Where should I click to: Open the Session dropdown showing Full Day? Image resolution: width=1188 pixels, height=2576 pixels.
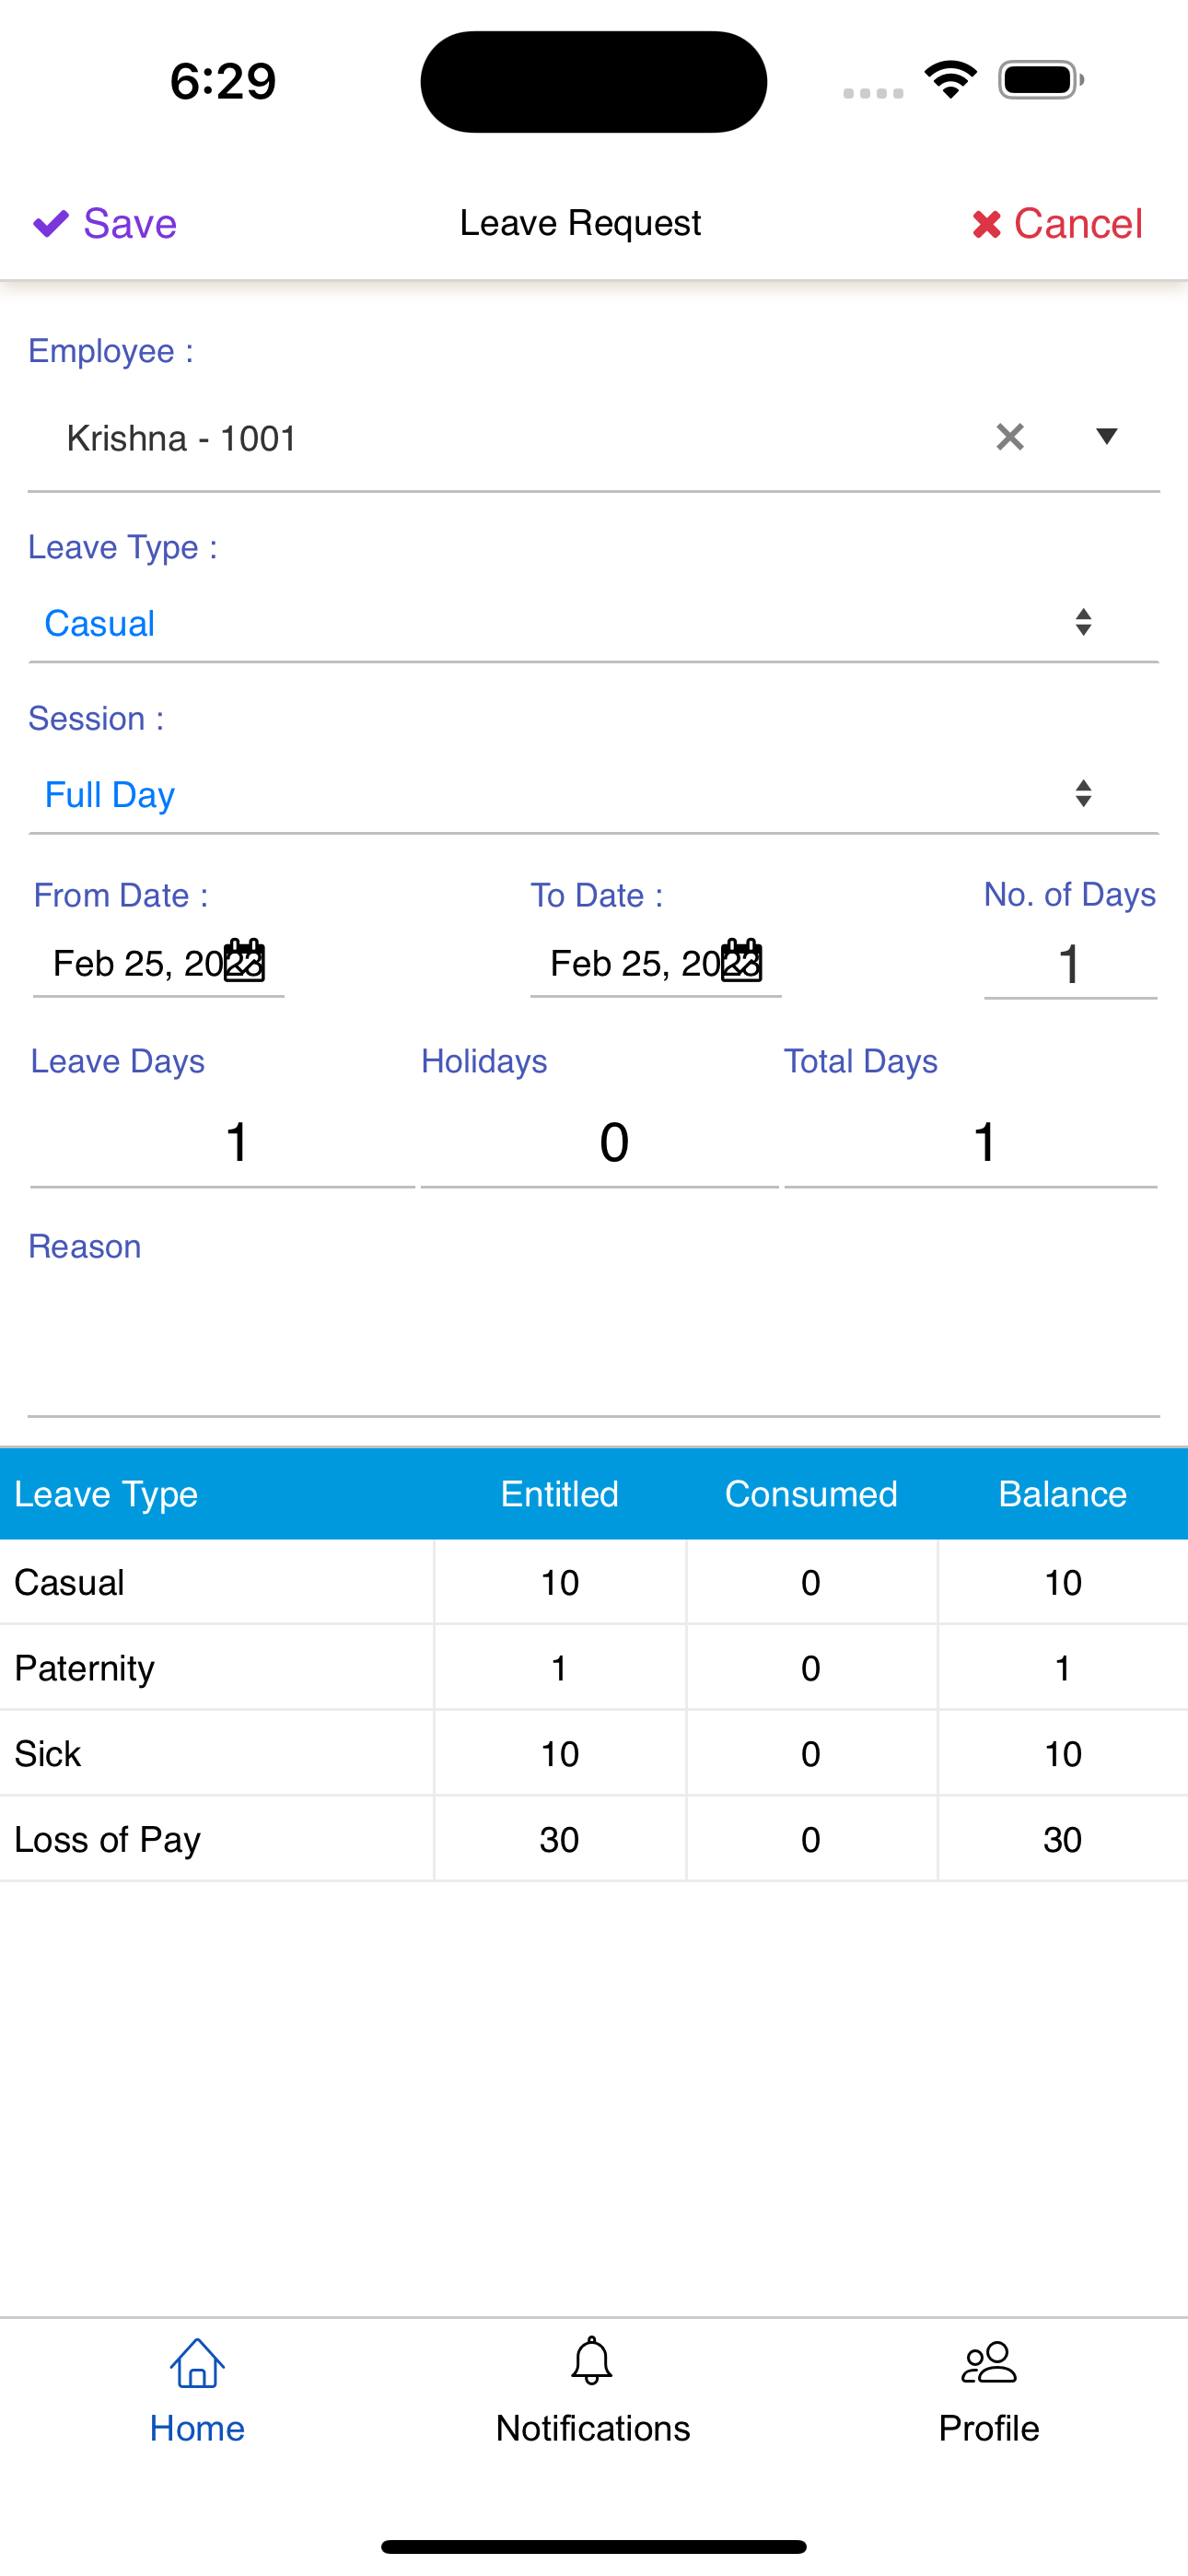[x=594, y=795]
